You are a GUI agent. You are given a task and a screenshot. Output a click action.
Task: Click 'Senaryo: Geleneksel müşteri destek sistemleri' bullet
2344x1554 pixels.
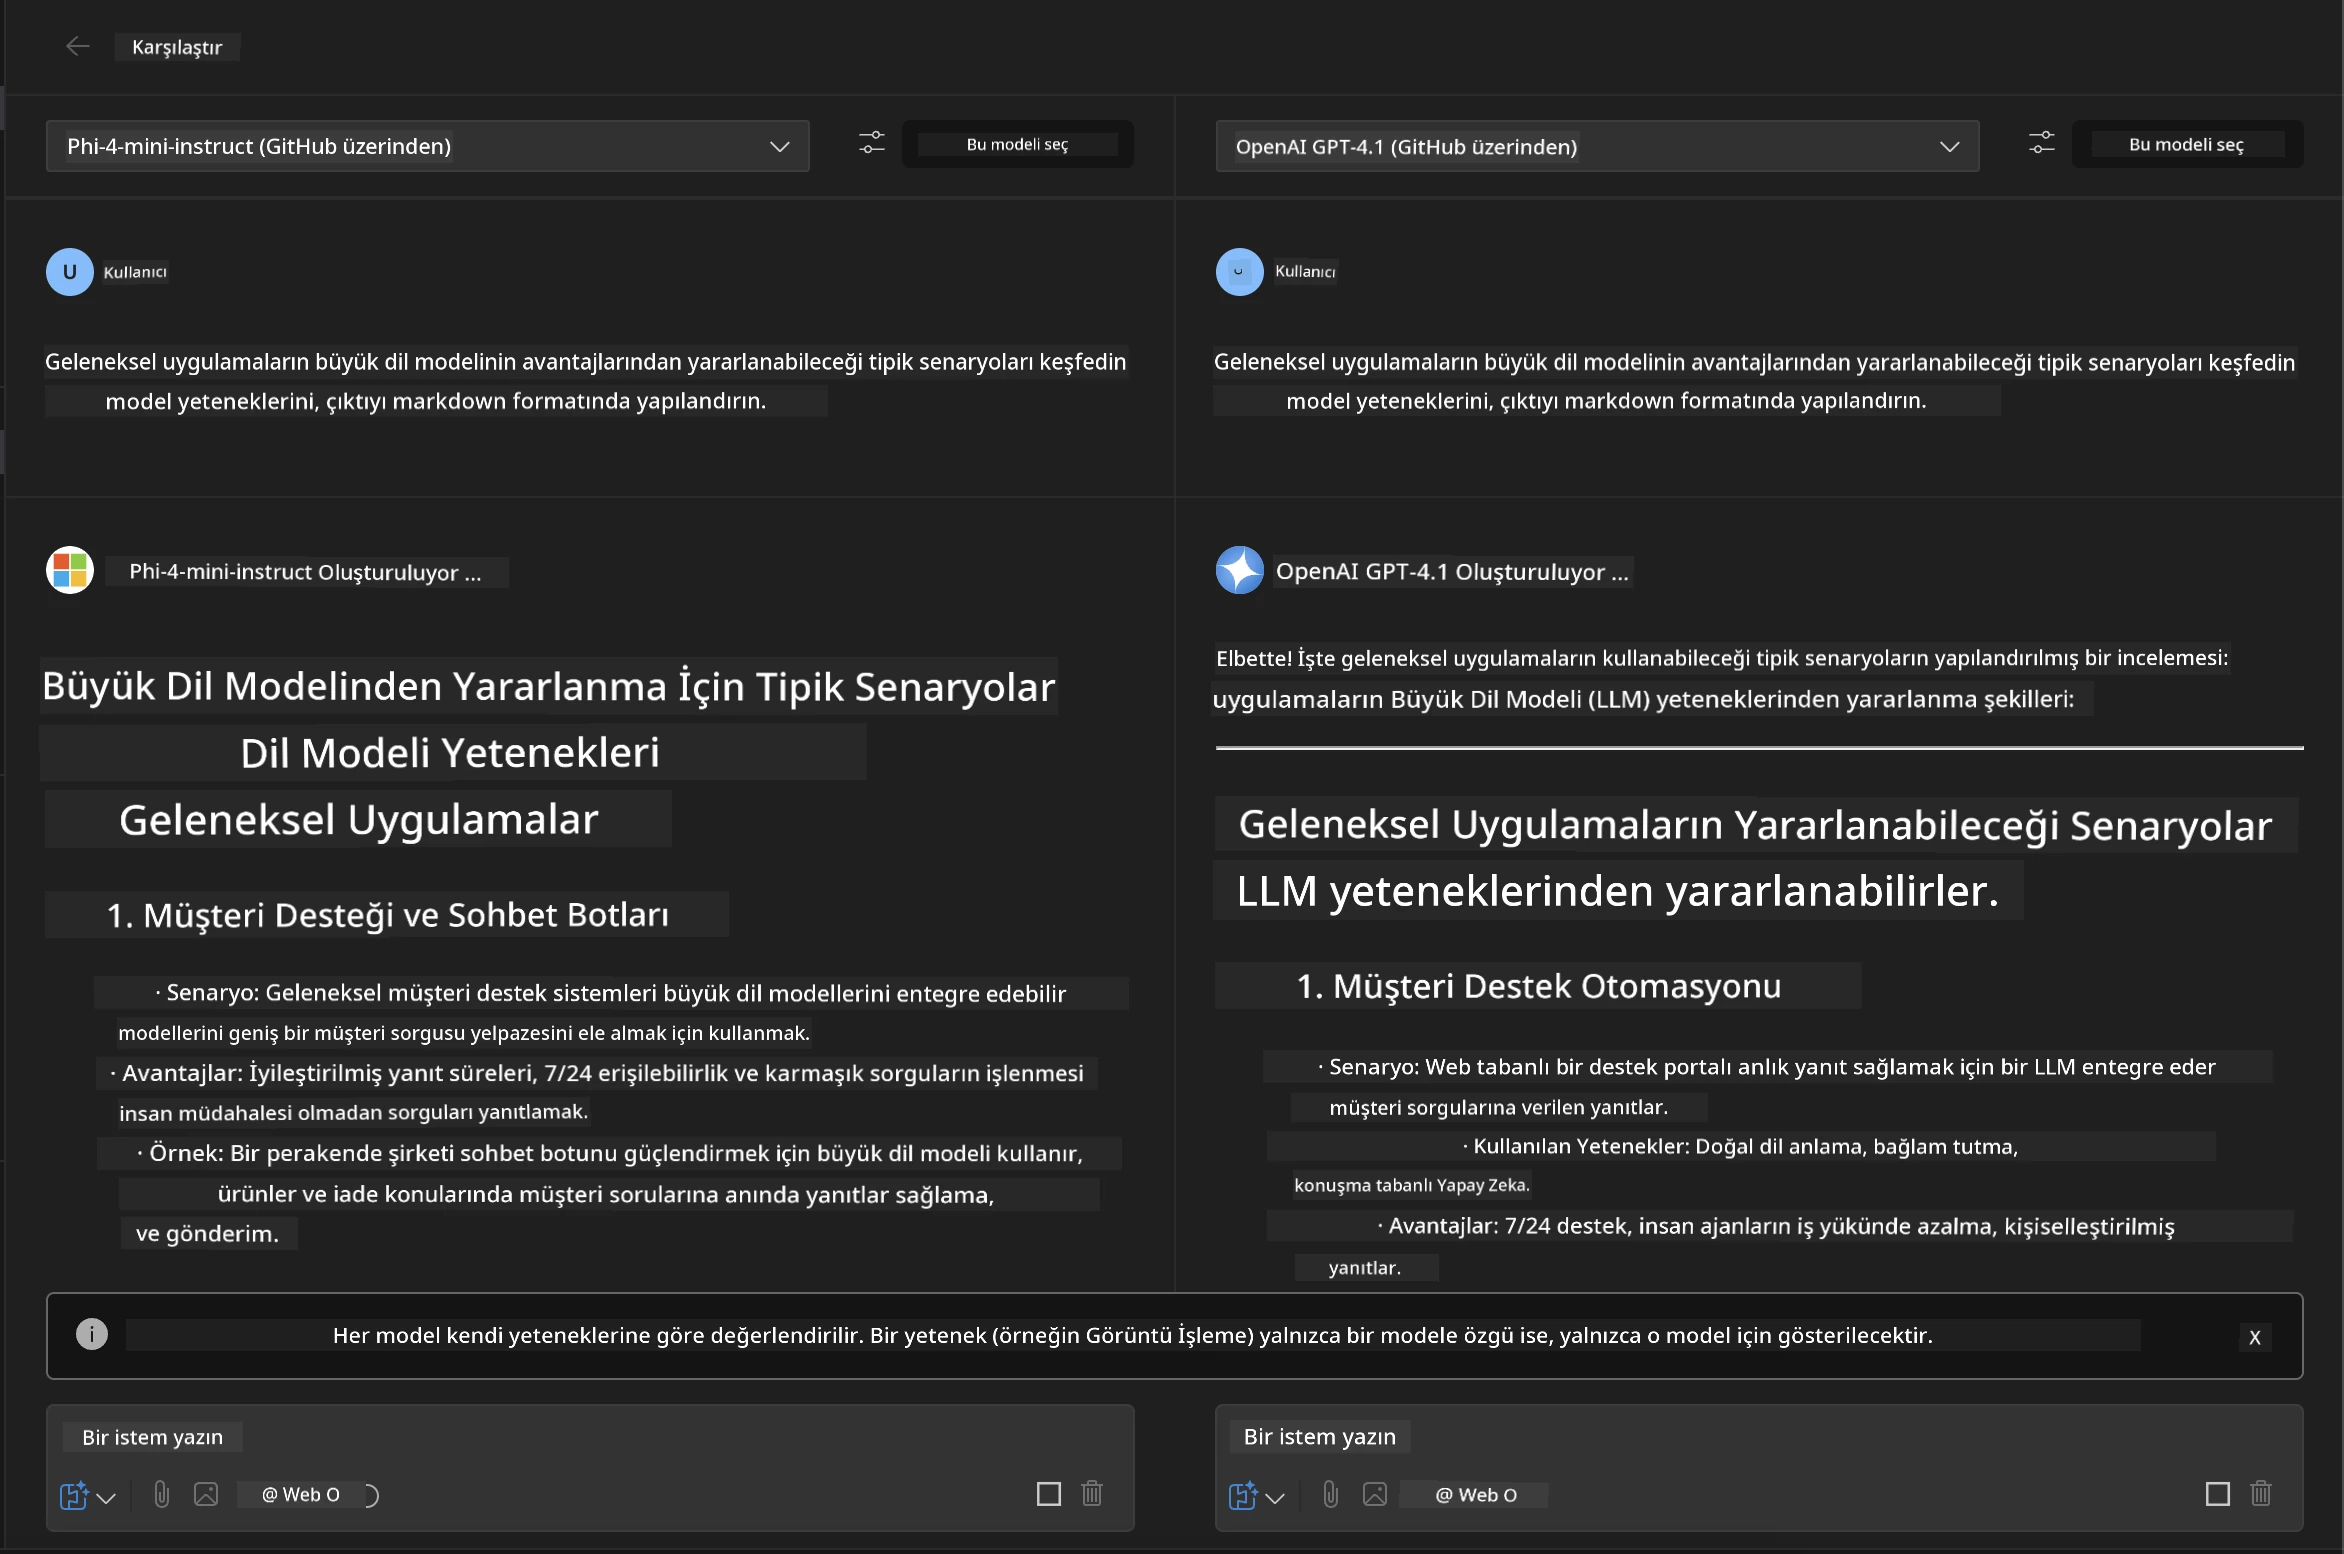click(611, 993)
